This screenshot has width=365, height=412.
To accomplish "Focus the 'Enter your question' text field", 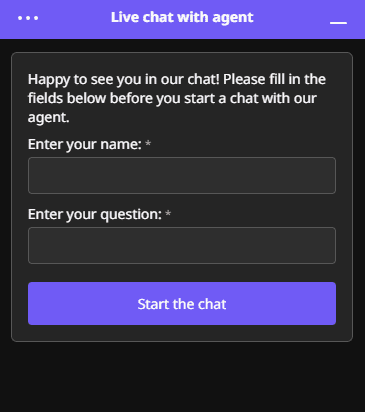I will click(x=182, y=245).
